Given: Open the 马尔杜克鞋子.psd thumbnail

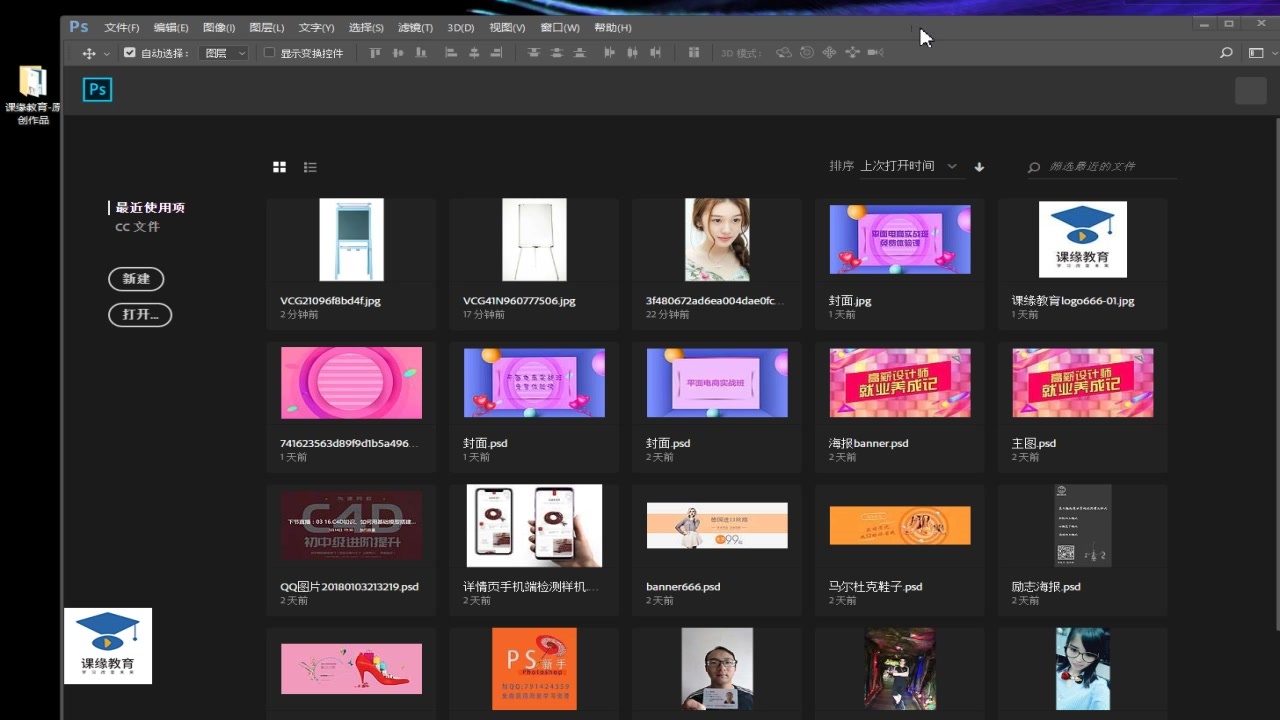Looking at the screenshot, I should point(900,525).
